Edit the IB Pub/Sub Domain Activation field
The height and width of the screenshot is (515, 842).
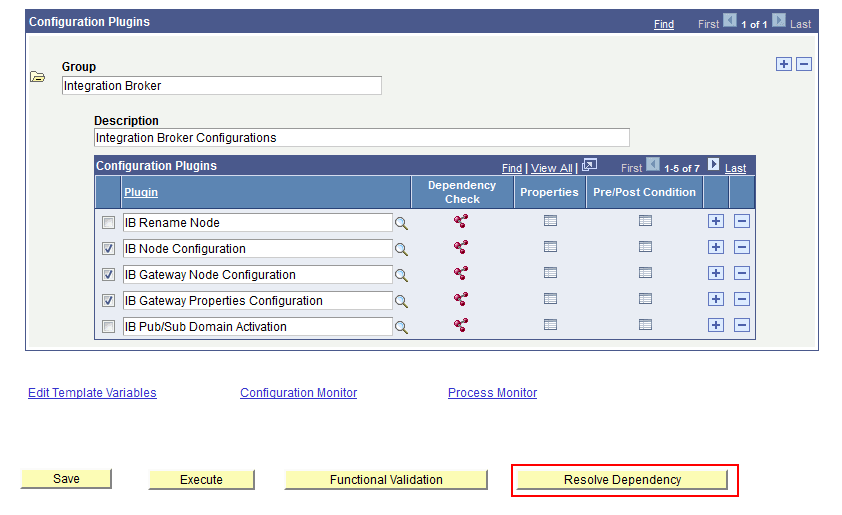coord(258,327)
